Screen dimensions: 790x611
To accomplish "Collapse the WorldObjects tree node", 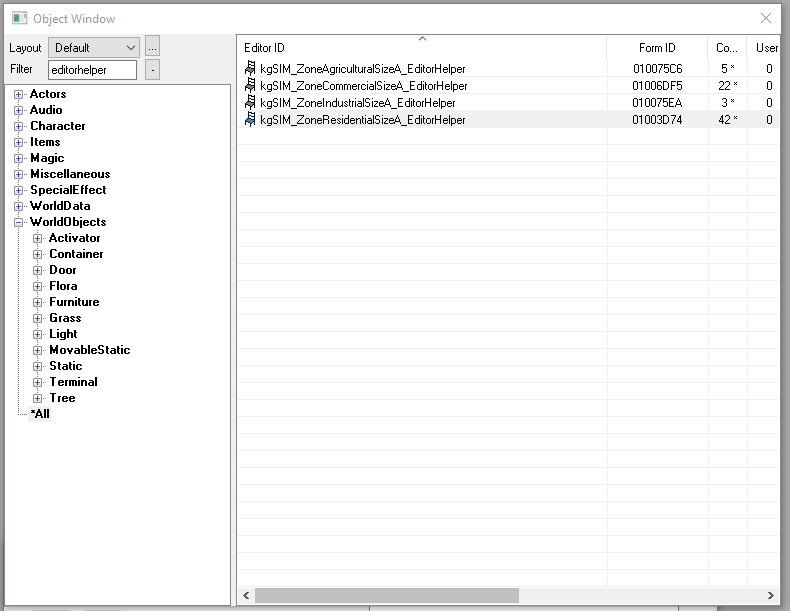I will [x=19, y=223].
